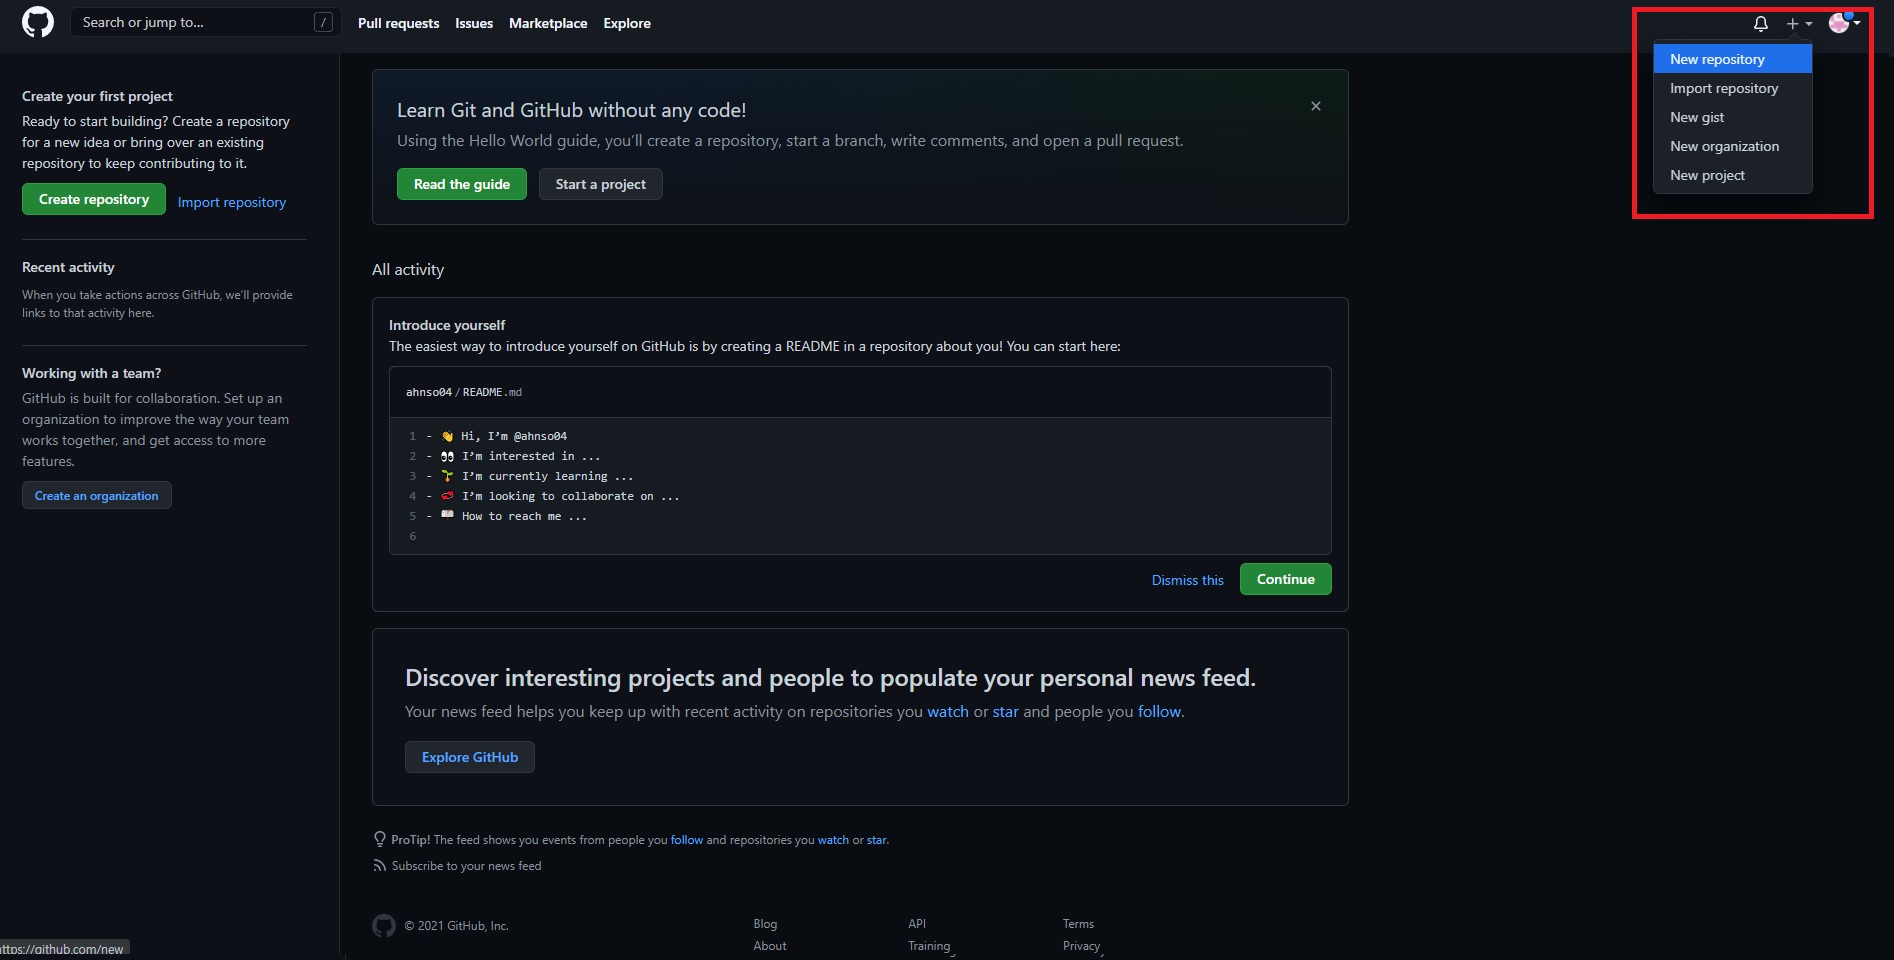The image size is (1894, 960).
Task: Choose New organization from the dropdown
Action: pyautogui.click(x=1733, y=146)
